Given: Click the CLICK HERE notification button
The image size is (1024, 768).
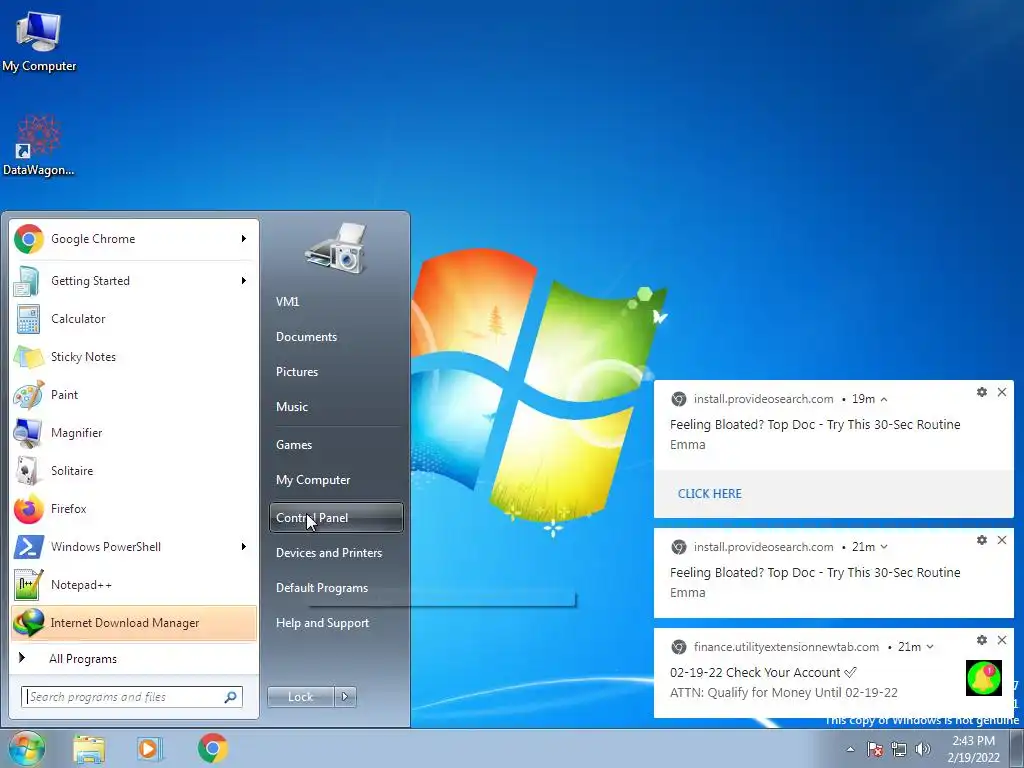Looking at the screenshot, I should [x=710, y=494].
